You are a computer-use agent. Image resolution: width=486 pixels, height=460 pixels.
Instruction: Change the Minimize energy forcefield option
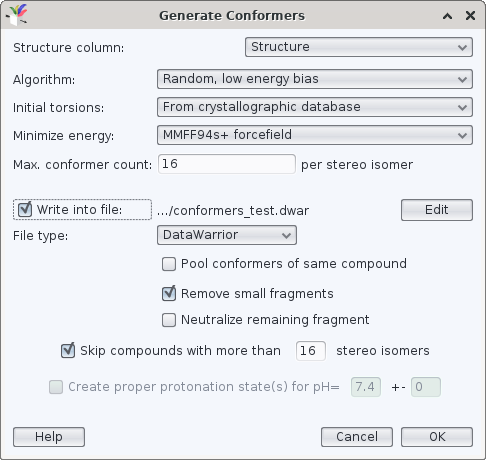click(315, 135)
